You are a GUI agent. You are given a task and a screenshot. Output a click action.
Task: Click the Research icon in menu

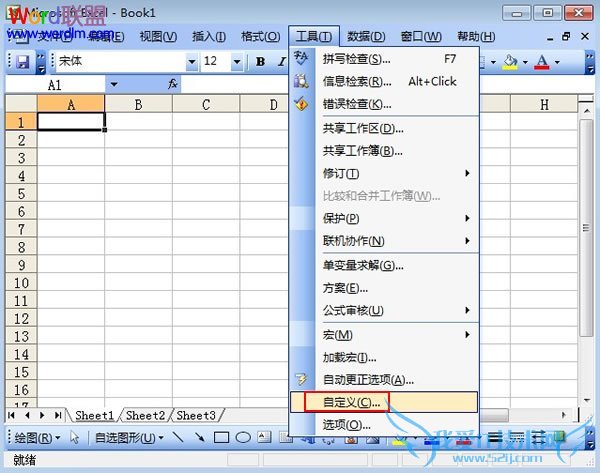click(301, 81)
